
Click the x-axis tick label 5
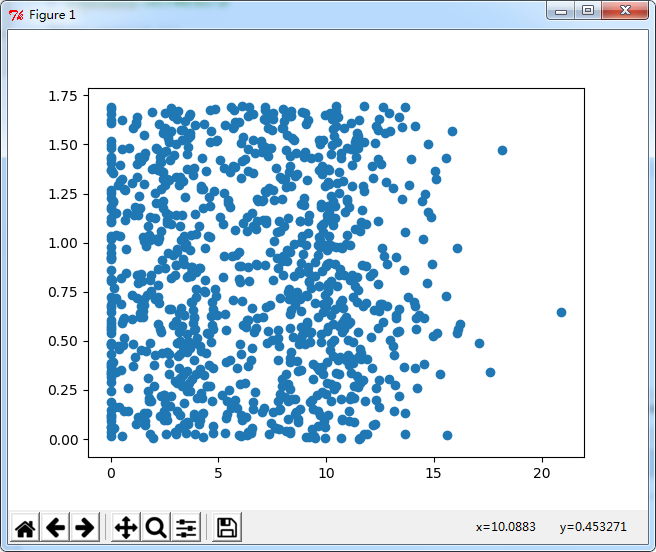tap(218, 473)
